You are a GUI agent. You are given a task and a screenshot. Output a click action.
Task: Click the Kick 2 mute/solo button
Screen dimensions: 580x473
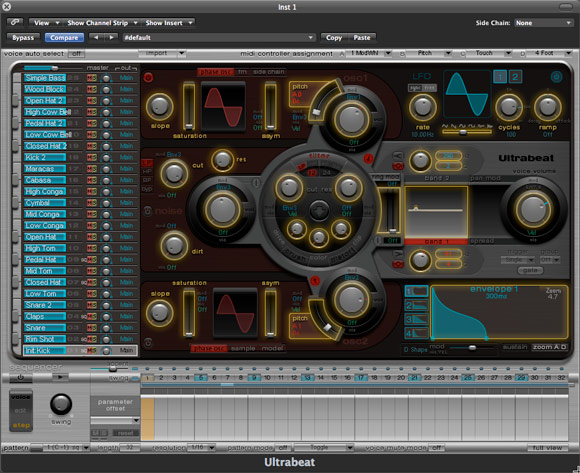[x=92, y=158]
